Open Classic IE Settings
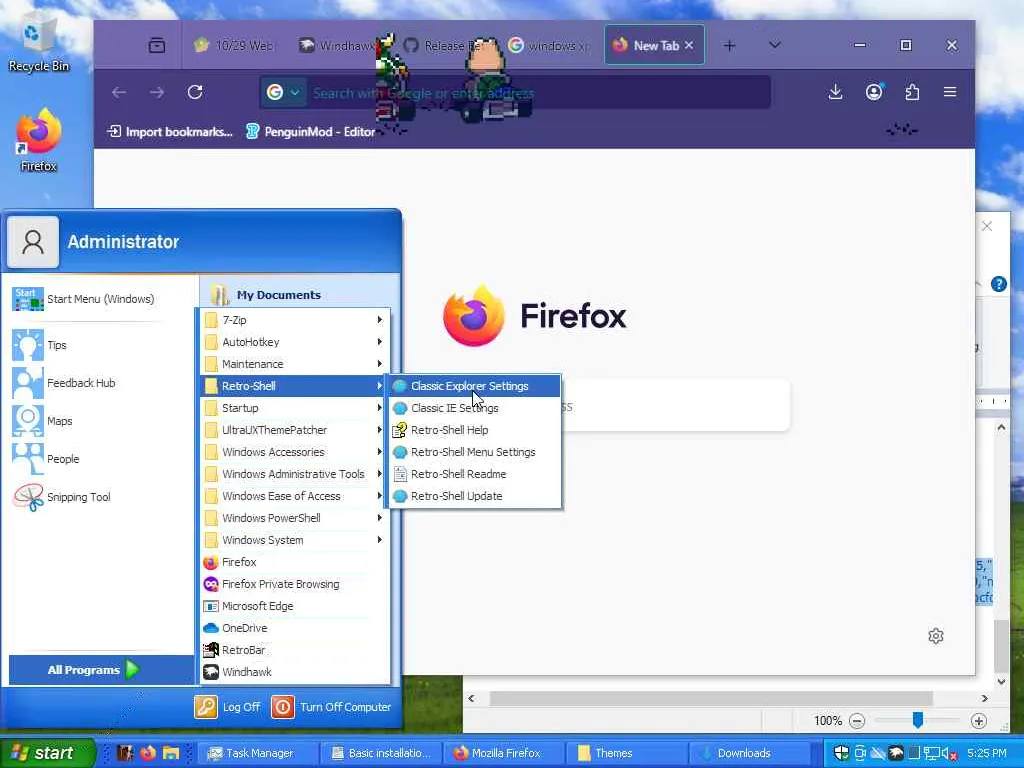This screenshot has width=1024, height=768. click(475, 408)
